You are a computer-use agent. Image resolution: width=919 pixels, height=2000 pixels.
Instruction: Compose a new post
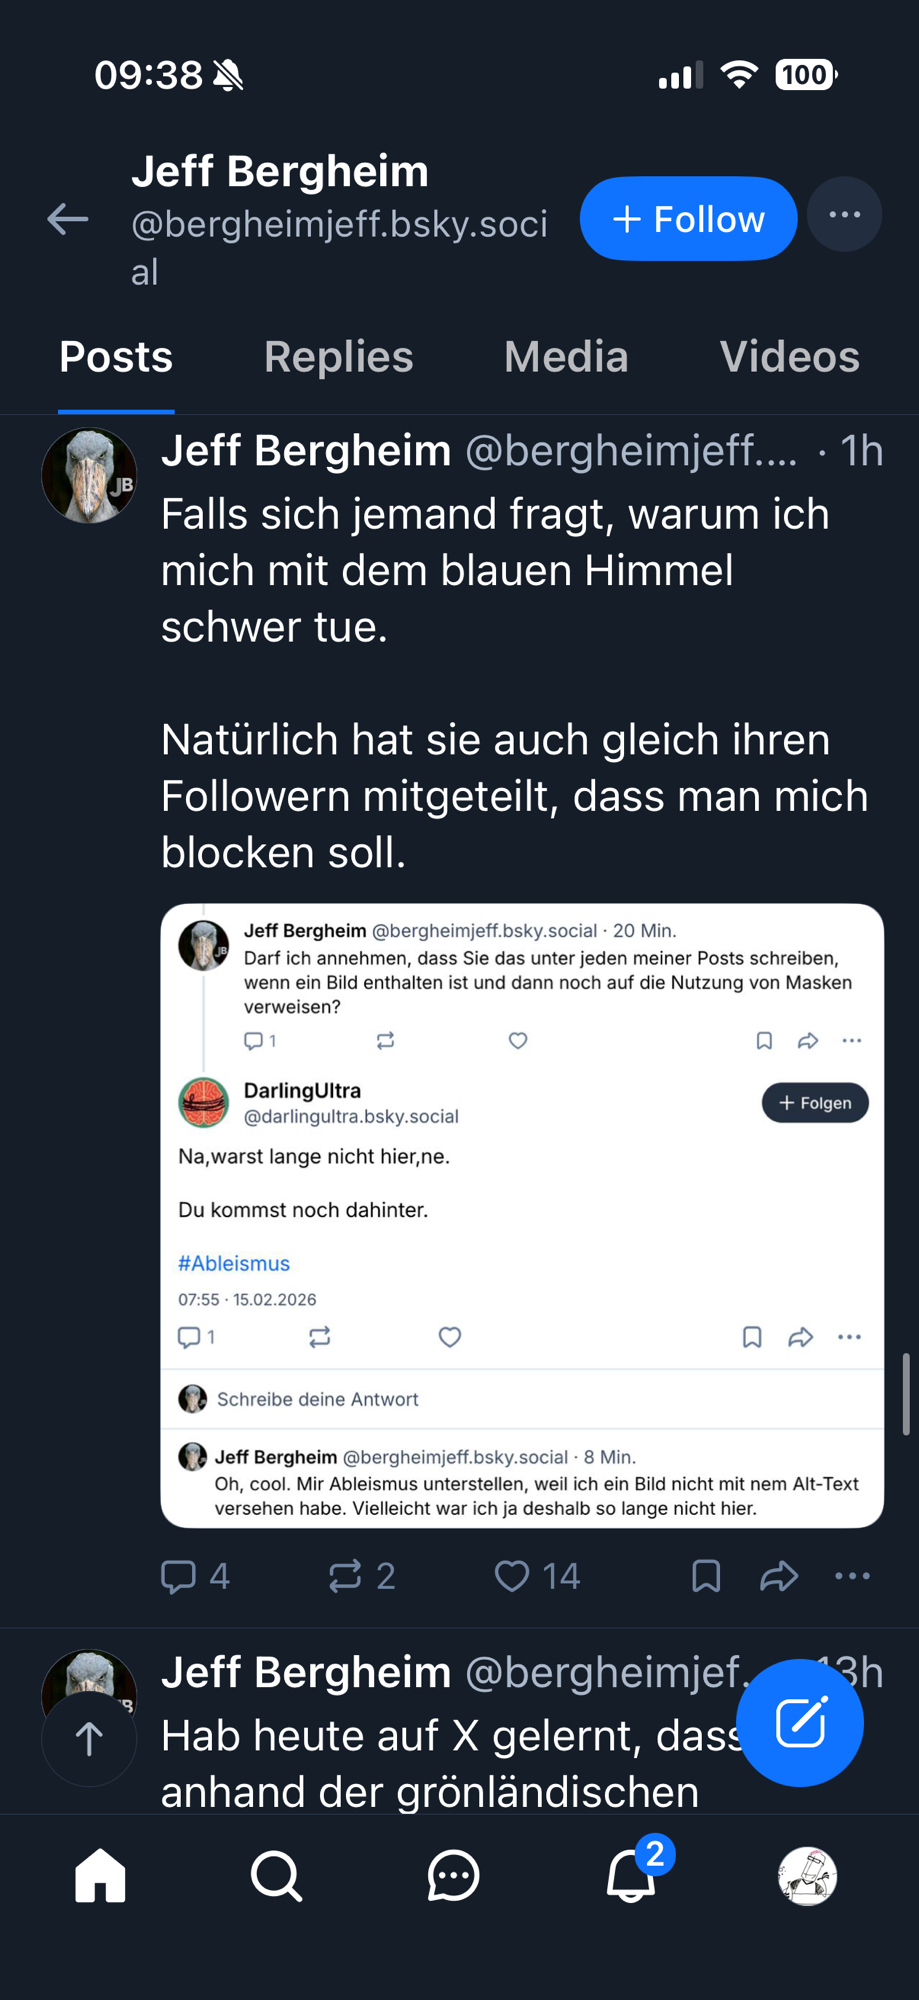tap(800, 1722)
